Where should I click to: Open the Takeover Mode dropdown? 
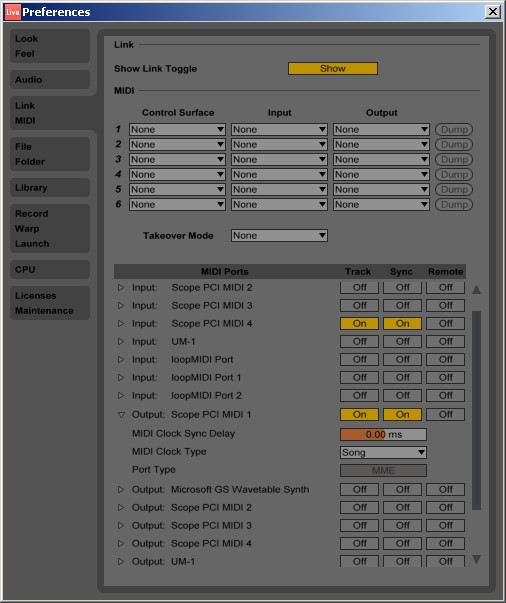coord(279,235)
